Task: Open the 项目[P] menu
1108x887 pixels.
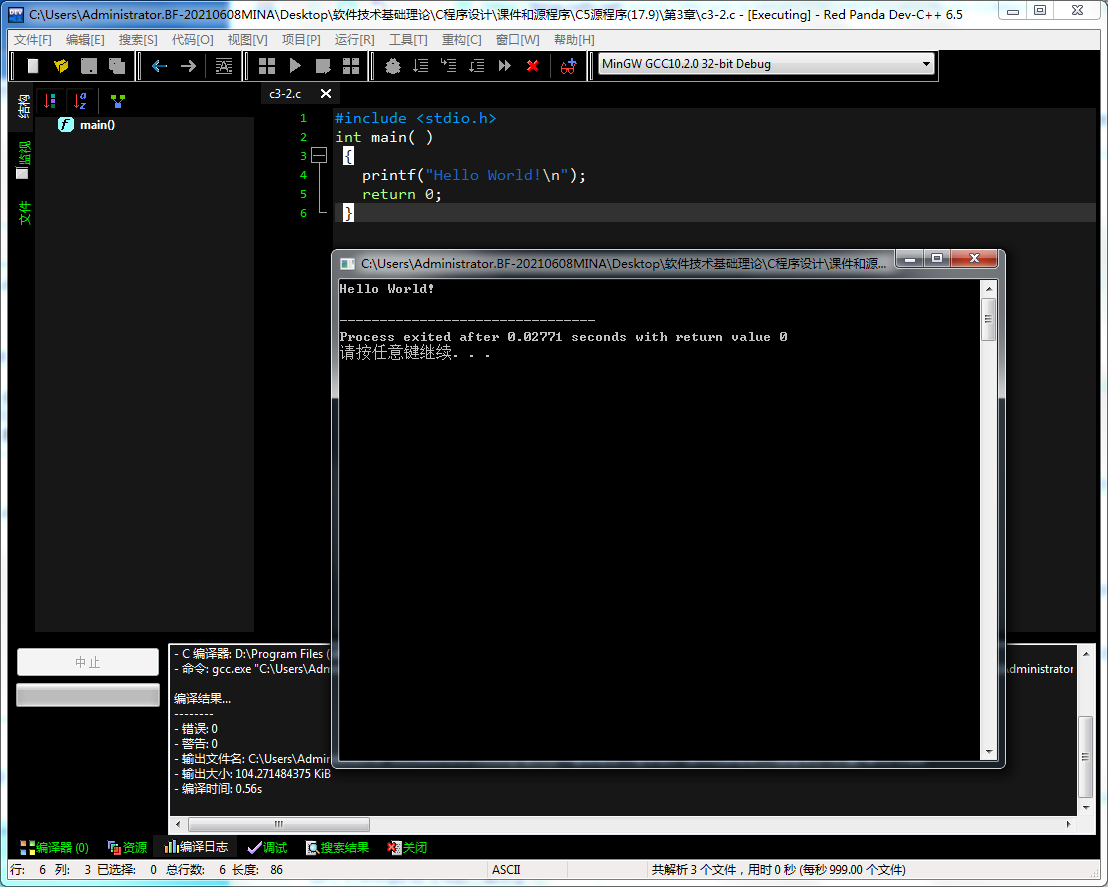Action: [x=301, y=40]
